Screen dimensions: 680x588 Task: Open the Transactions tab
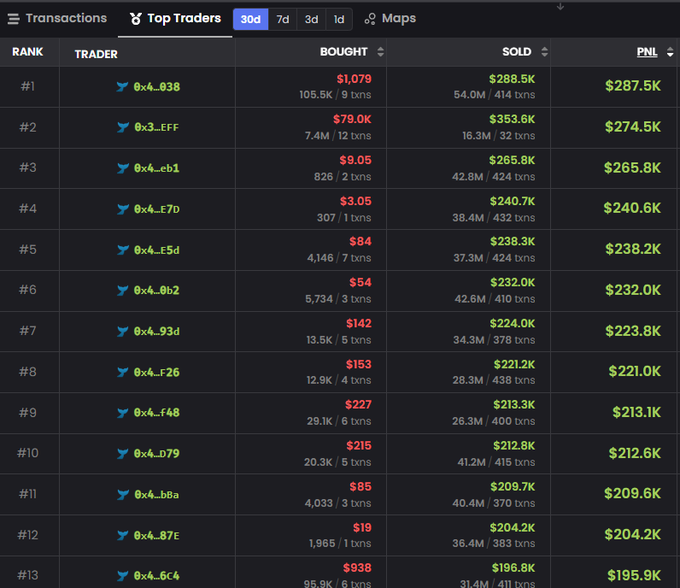pos(57,18)
